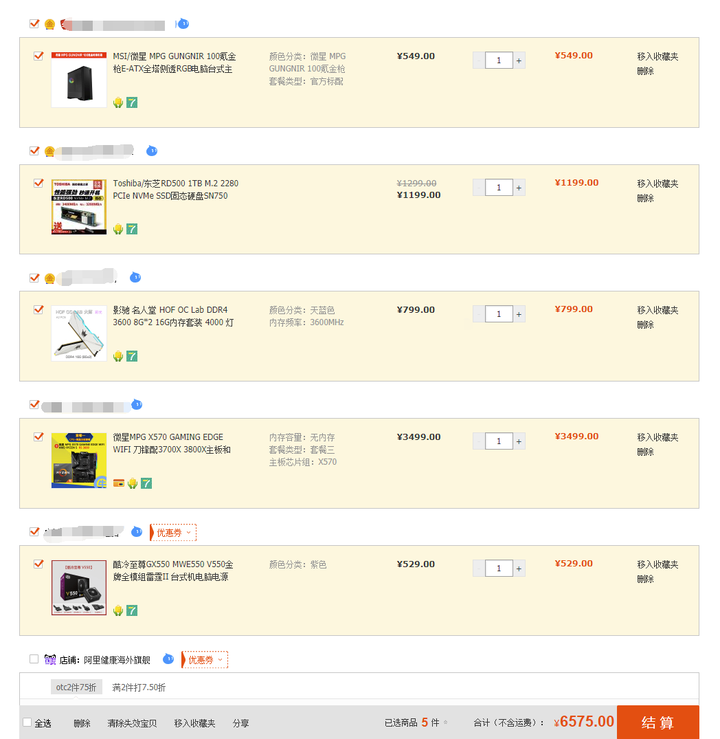
Task: Select the otc2件75折 promotion tab
Action: click(76, 687)
